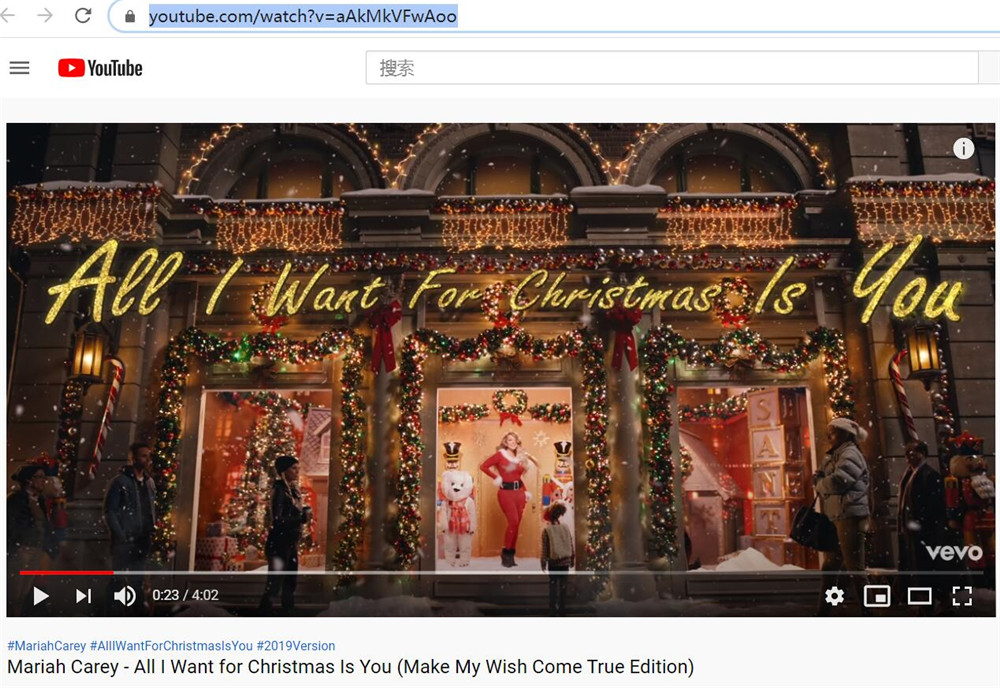The height and width of the screenshot is (688, 1000).
Task: Go back to the previous page
Action: (x=8, y=15)
